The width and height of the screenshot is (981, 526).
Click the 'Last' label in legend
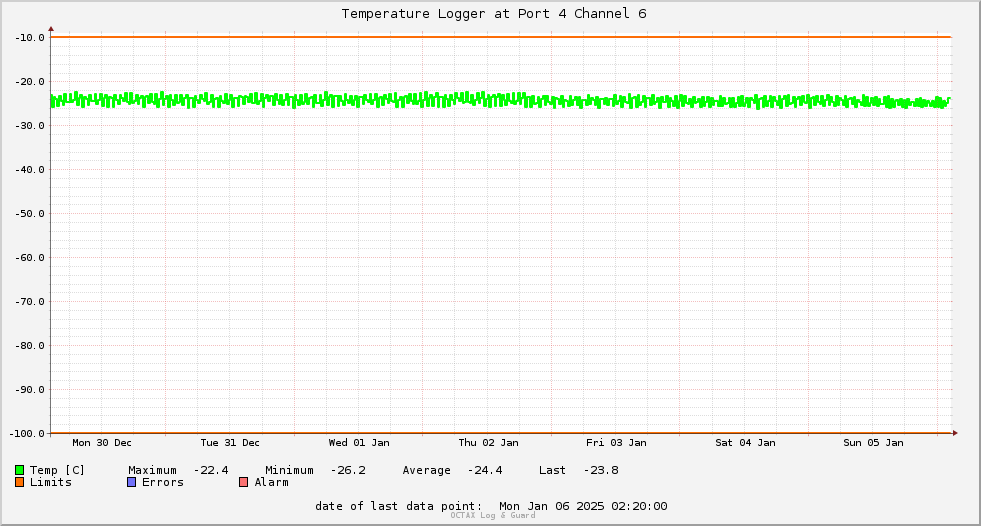pyautogui.click(x=552, y=470)
